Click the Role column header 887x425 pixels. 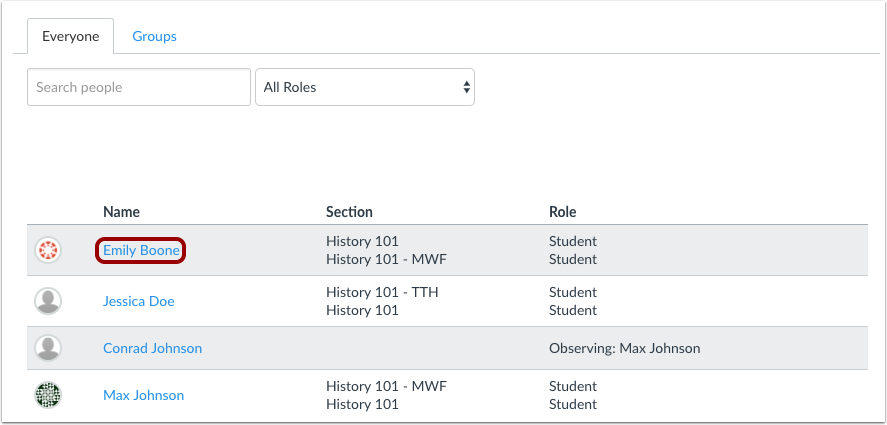[x=562, y=212]
